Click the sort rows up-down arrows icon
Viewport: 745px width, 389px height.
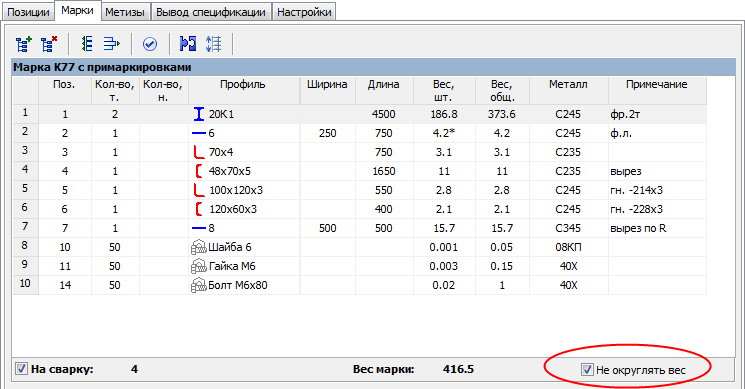213,44
